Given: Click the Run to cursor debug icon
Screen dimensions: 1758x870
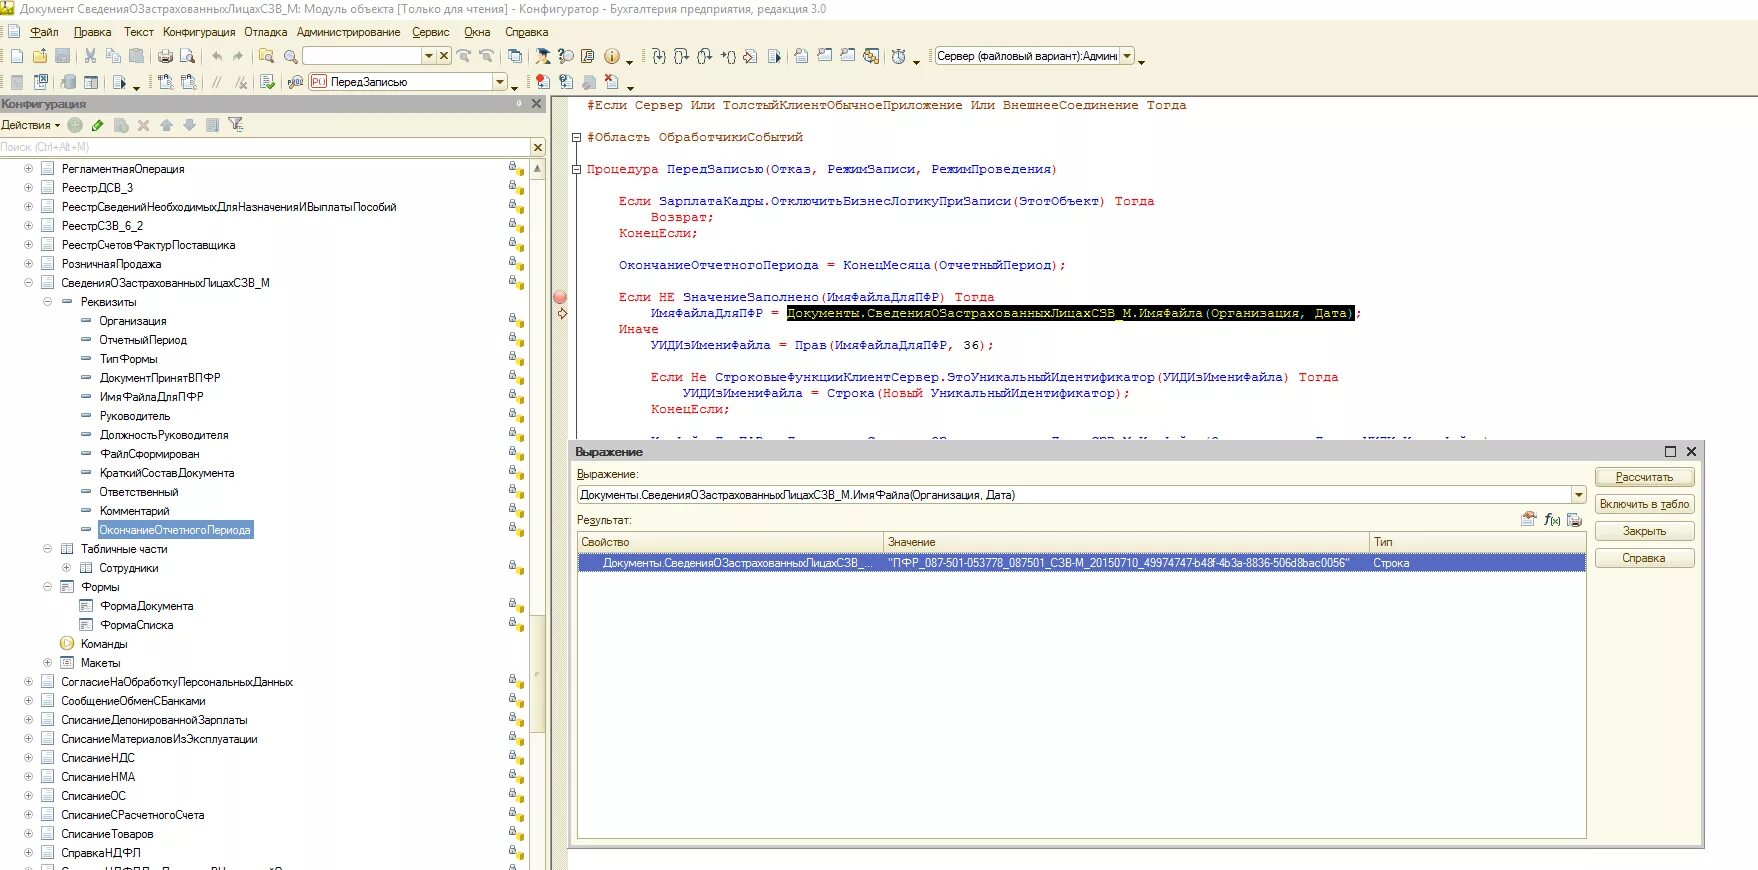Looking at the screenshot, I should (728, 56).
